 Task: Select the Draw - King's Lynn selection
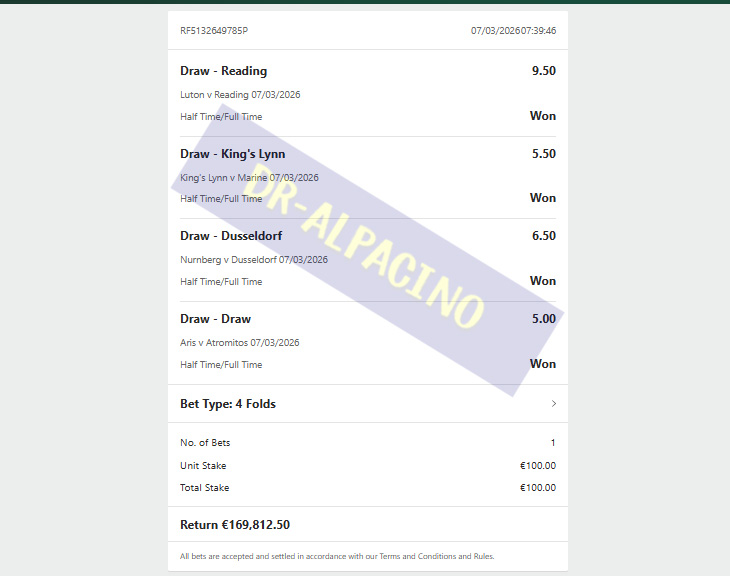pyautogui.click(x=233, y=154)
